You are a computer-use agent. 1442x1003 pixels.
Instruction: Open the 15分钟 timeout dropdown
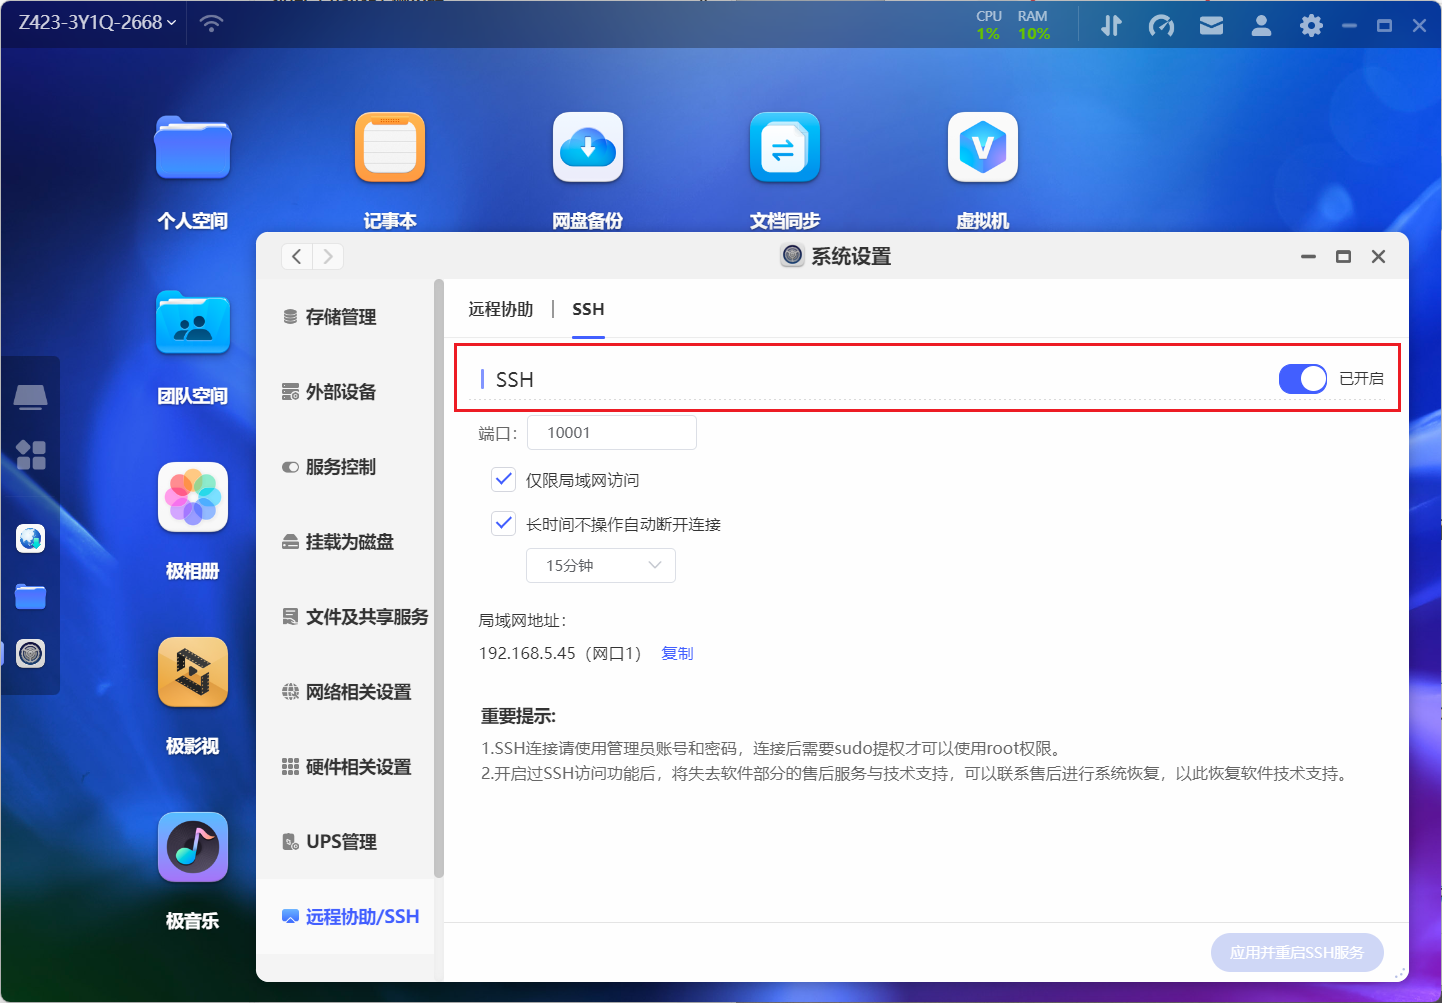click(x=600, y=565)
